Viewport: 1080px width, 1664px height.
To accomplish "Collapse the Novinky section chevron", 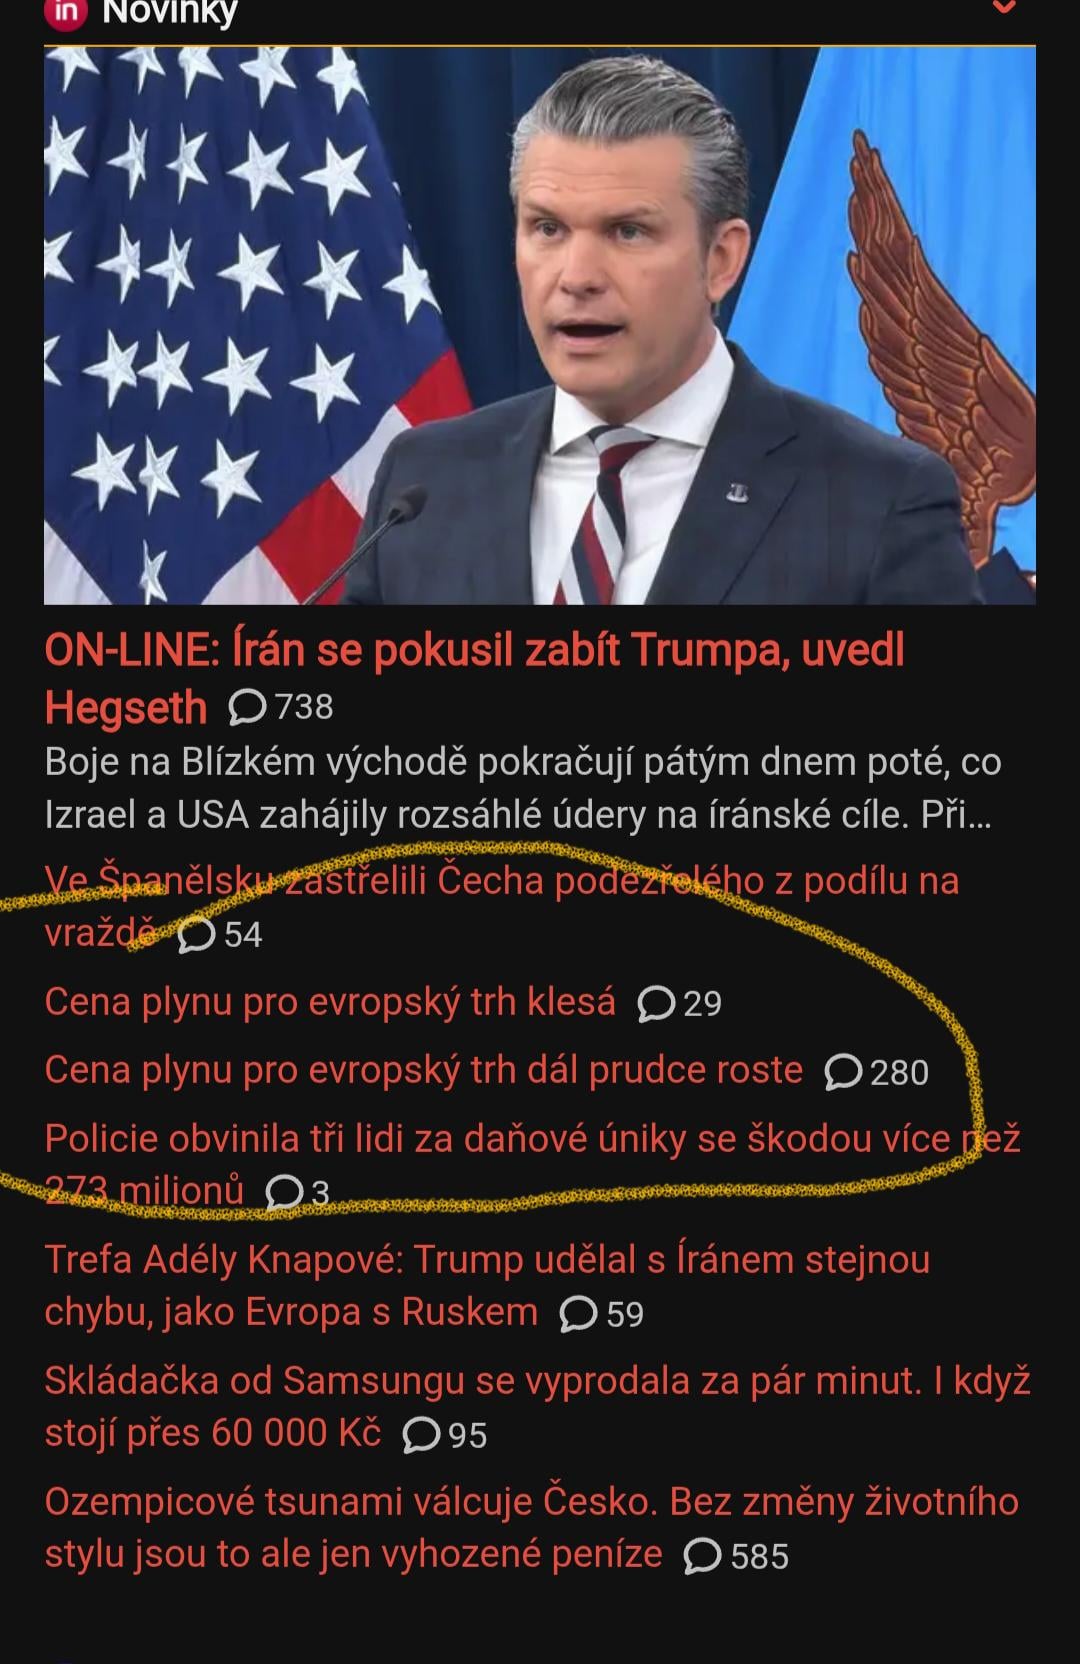I will 1003,7.
